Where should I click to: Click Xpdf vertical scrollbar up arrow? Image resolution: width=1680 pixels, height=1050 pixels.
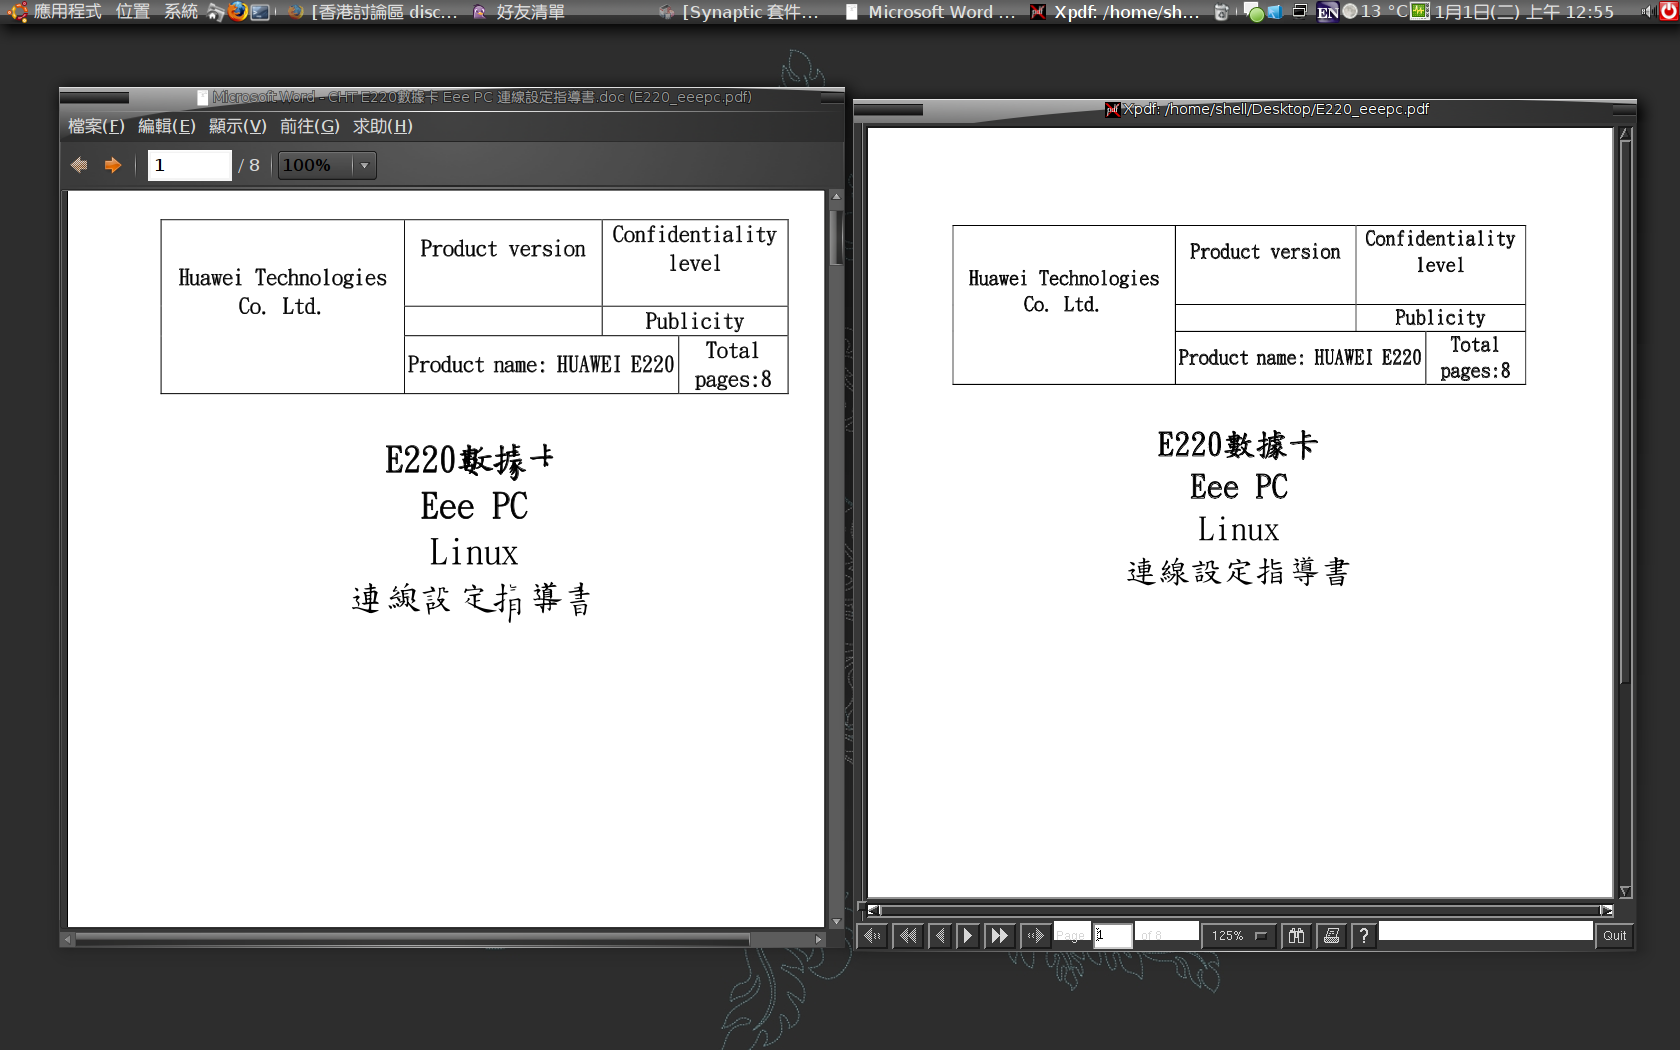point(1625,133)
